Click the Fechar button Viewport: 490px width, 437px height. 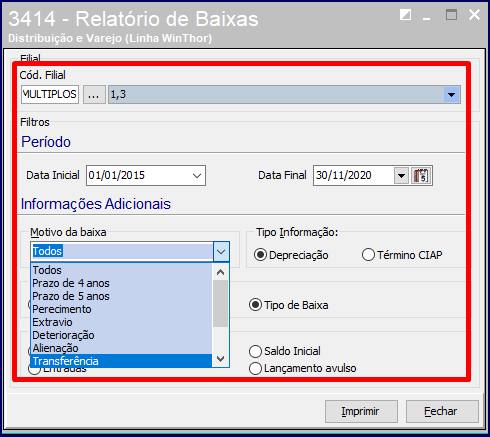tap(442, 411)
